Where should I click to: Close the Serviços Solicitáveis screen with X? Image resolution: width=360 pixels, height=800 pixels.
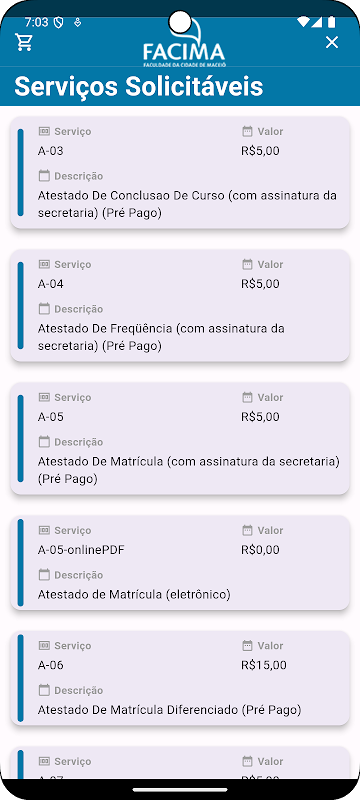[x=332, y=42]
